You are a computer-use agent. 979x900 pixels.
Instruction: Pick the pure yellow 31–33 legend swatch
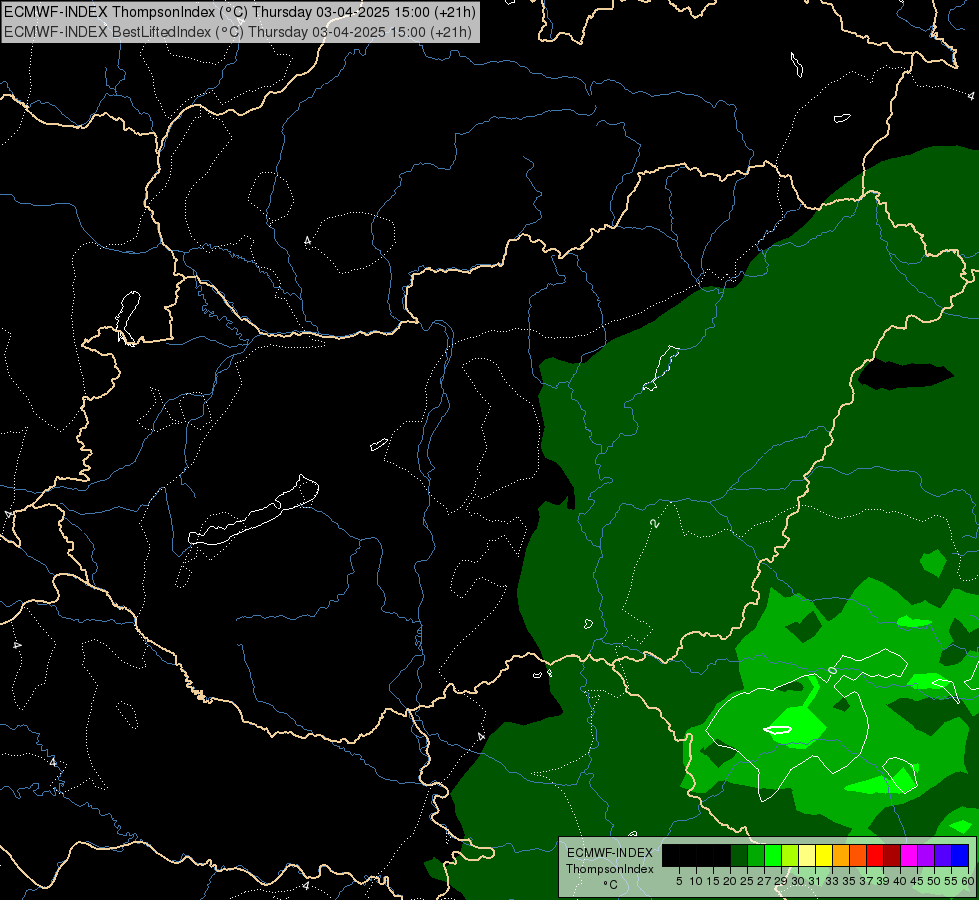(824, 855)
